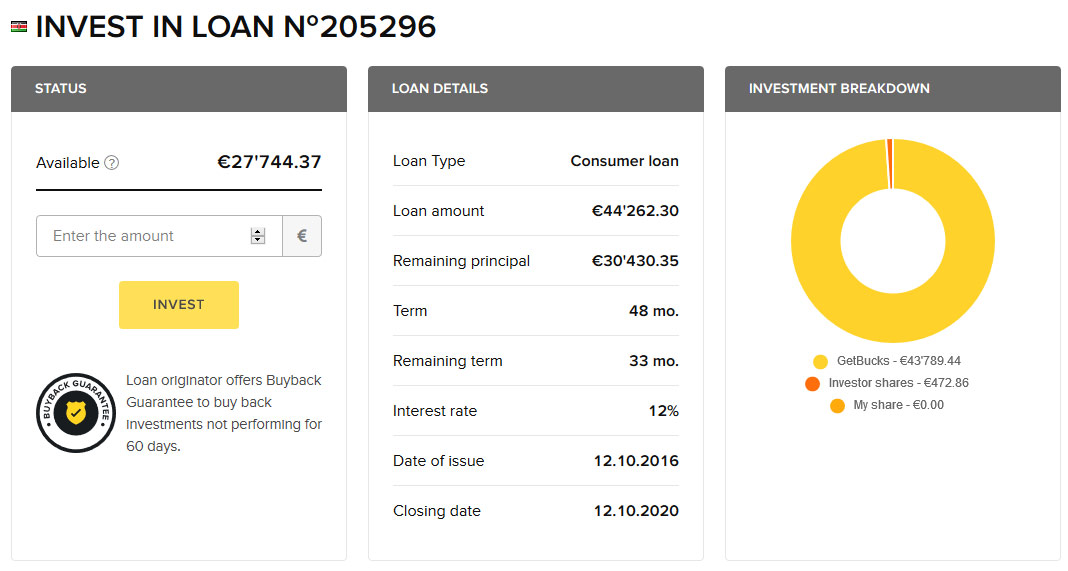
Task: Click the euro symbol beside the amount field
Action: (x=302, y=236)
